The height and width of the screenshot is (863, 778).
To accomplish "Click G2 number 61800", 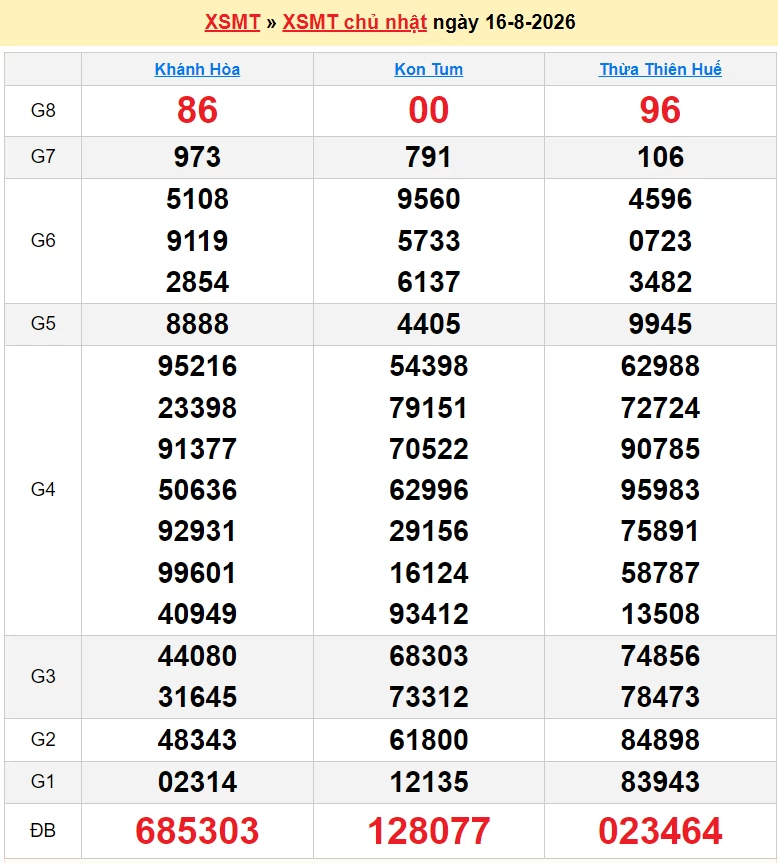I will [x=429, y=740].
